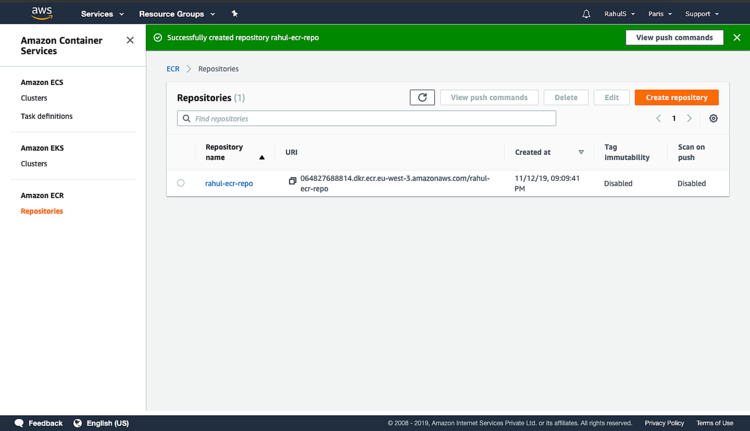This screenshot has height=431, width=750.
Task: Click the refresh repositories icon button
Action: point(422,97)
